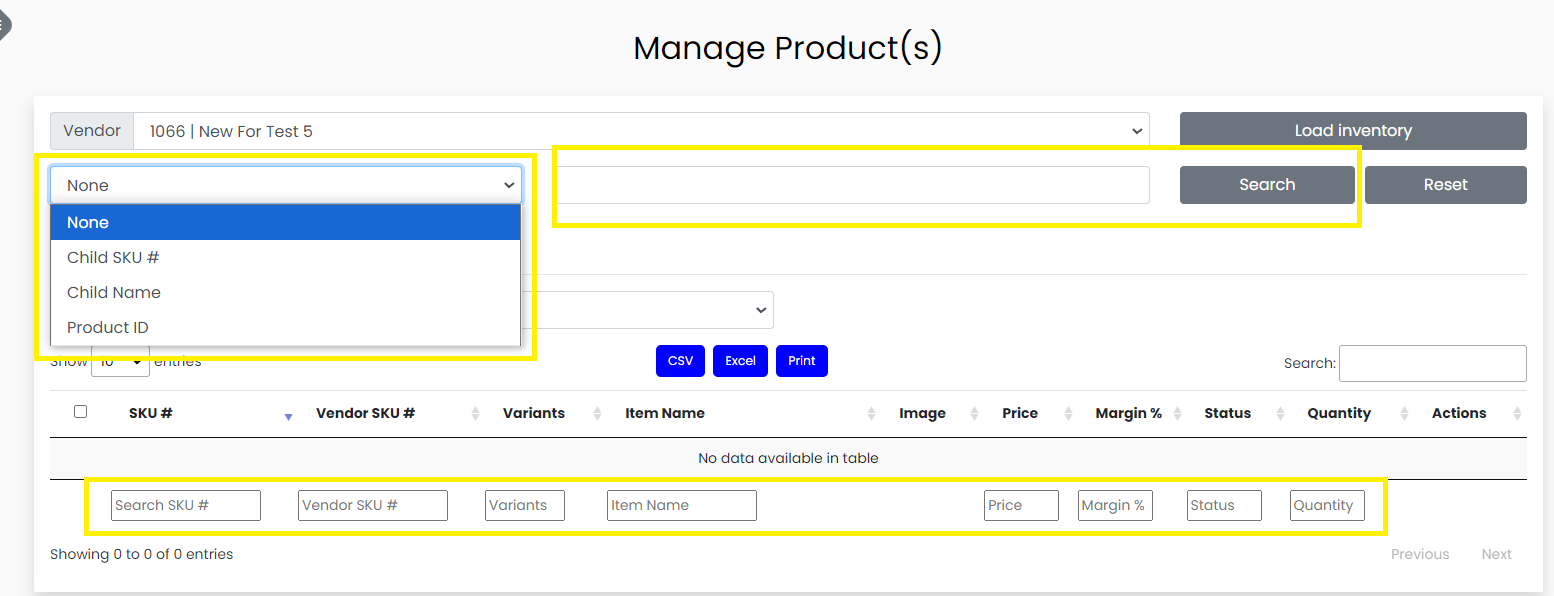Click the gray Search button
1554x596 pixels.
[1267, 185]
